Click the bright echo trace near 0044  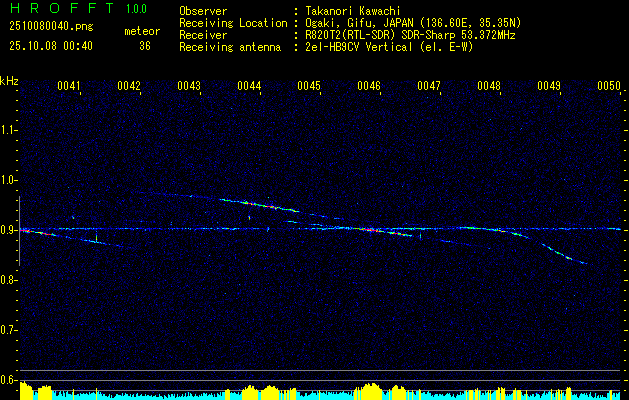point(260,205)
